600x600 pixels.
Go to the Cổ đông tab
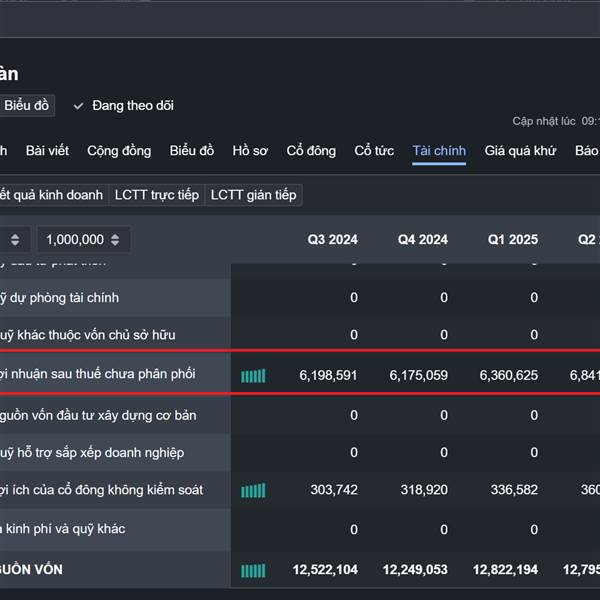pos(311,151)
